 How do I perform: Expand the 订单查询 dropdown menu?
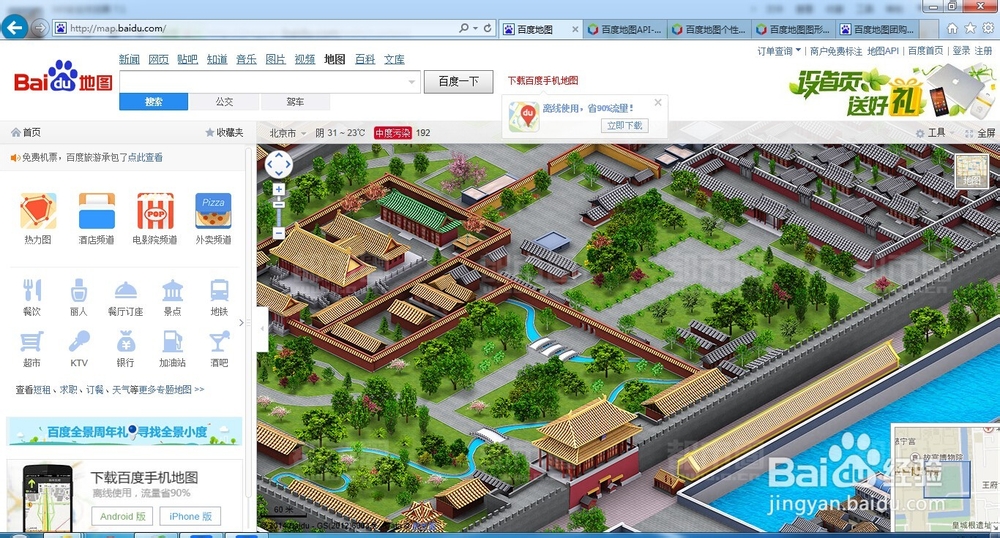click(x=779, y=51)
